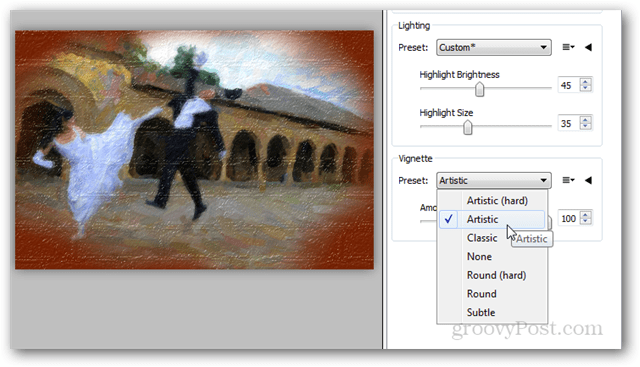Increase the vignette Amount value with the up arrow
The width and height of the screenshot is (640, 367).
pyautogui.click(x=586, y=215)
